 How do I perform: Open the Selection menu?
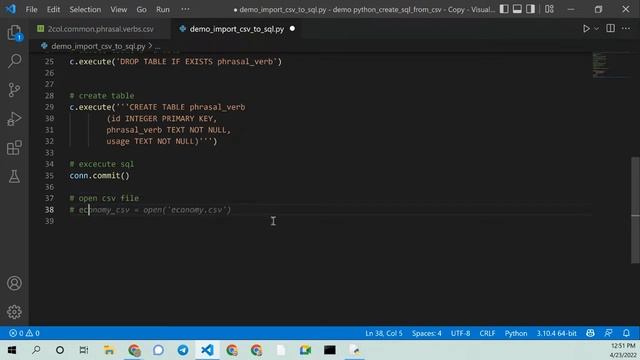click(85, 9)
